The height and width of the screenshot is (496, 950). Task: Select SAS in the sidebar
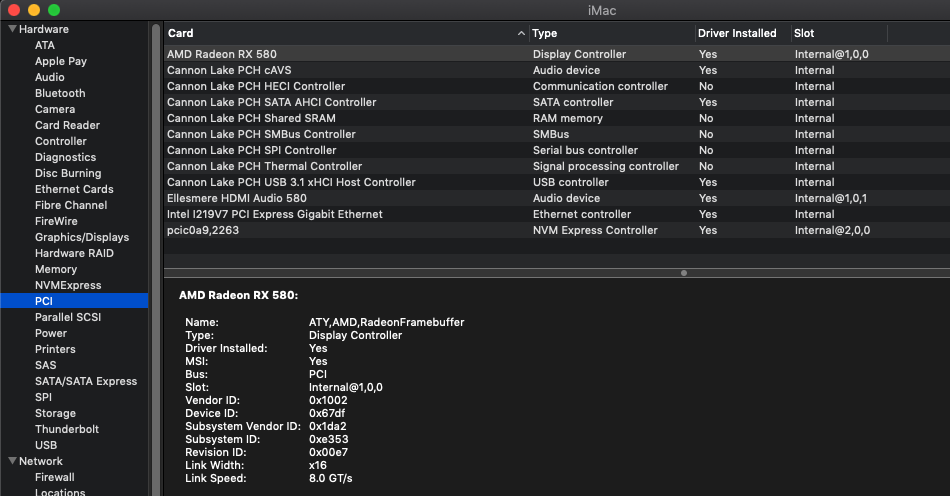point(45,365)
